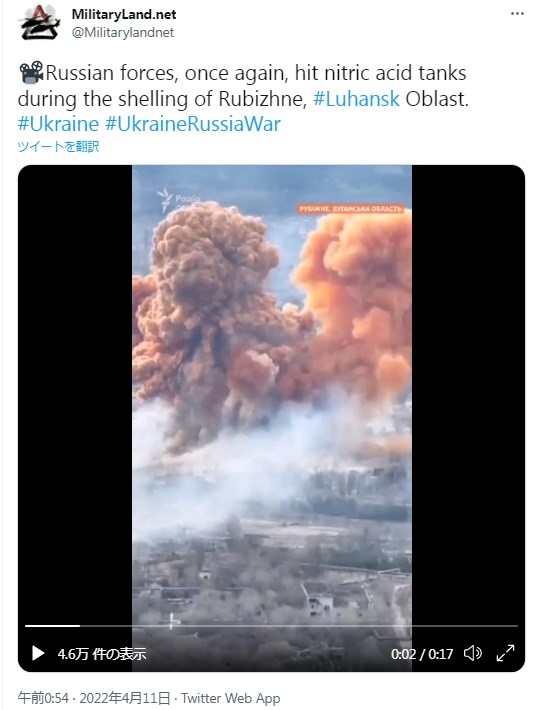Open the @Militarylandnet handle

[x=123, y=33]
